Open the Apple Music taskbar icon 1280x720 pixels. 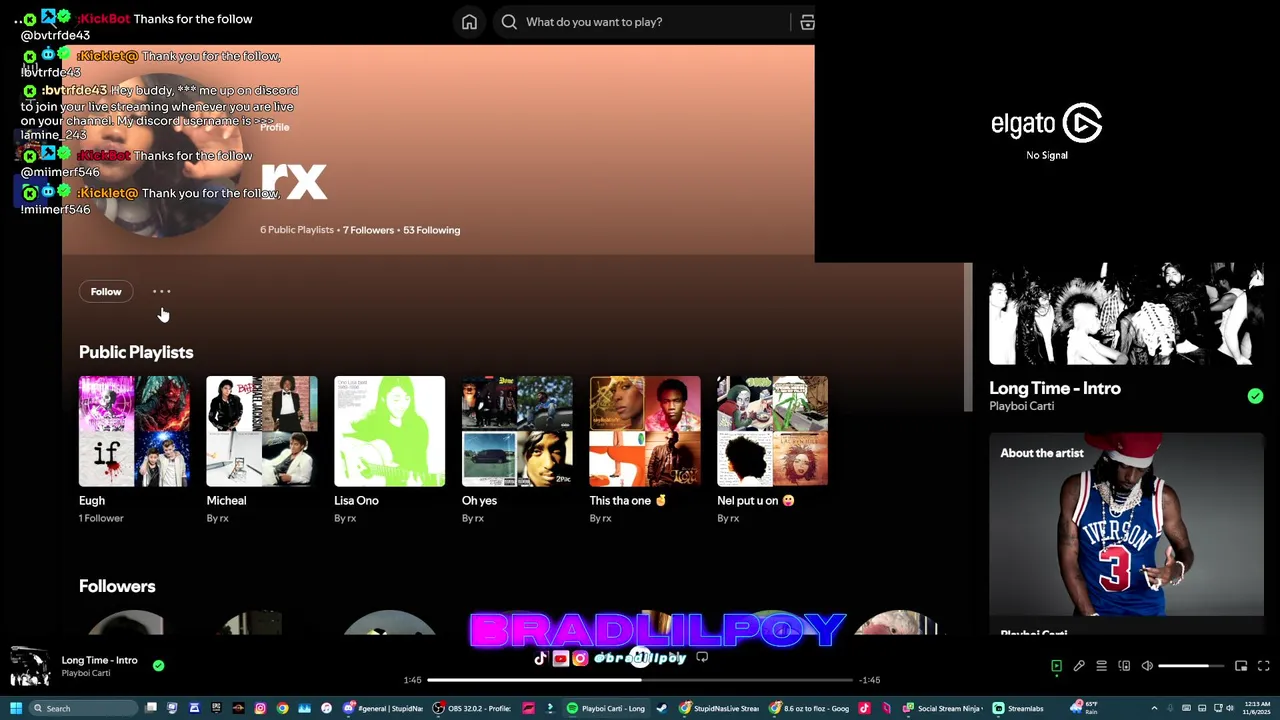[x=326, y=708]
